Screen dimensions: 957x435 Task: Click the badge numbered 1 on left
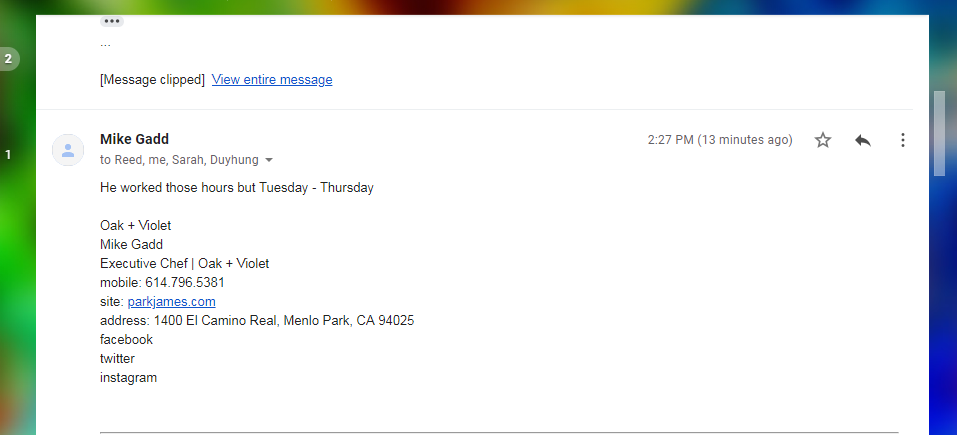(x=8, y=154)
